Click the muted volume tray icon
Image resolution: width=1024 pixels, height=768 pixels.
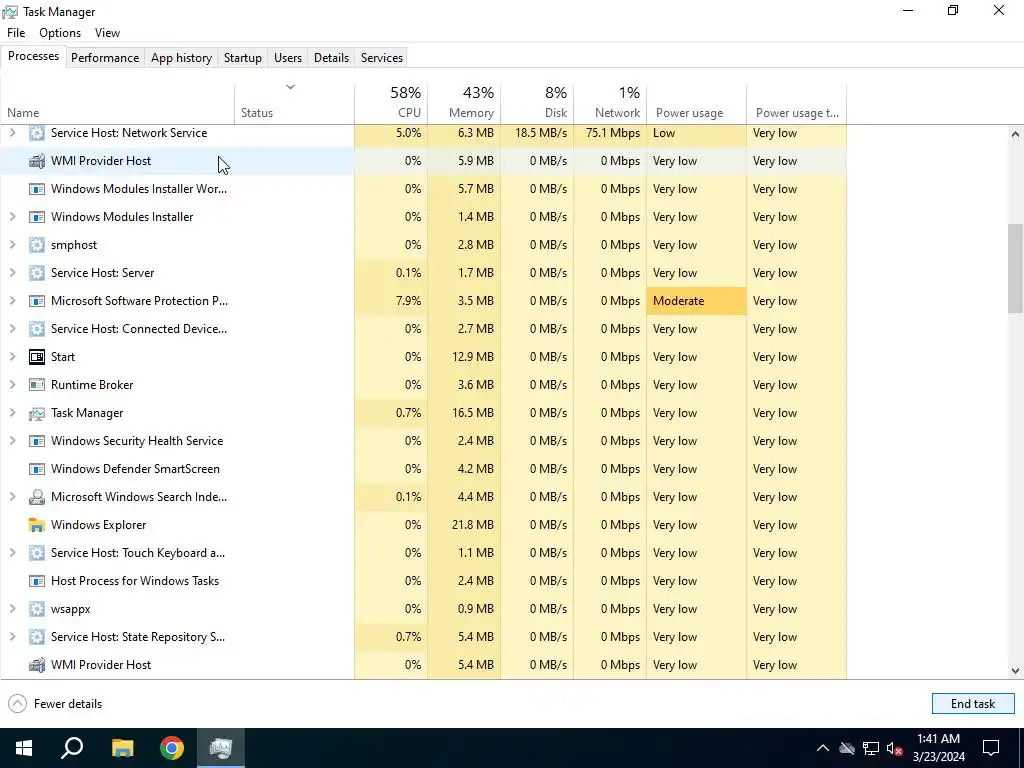click(x=894, y=748)
